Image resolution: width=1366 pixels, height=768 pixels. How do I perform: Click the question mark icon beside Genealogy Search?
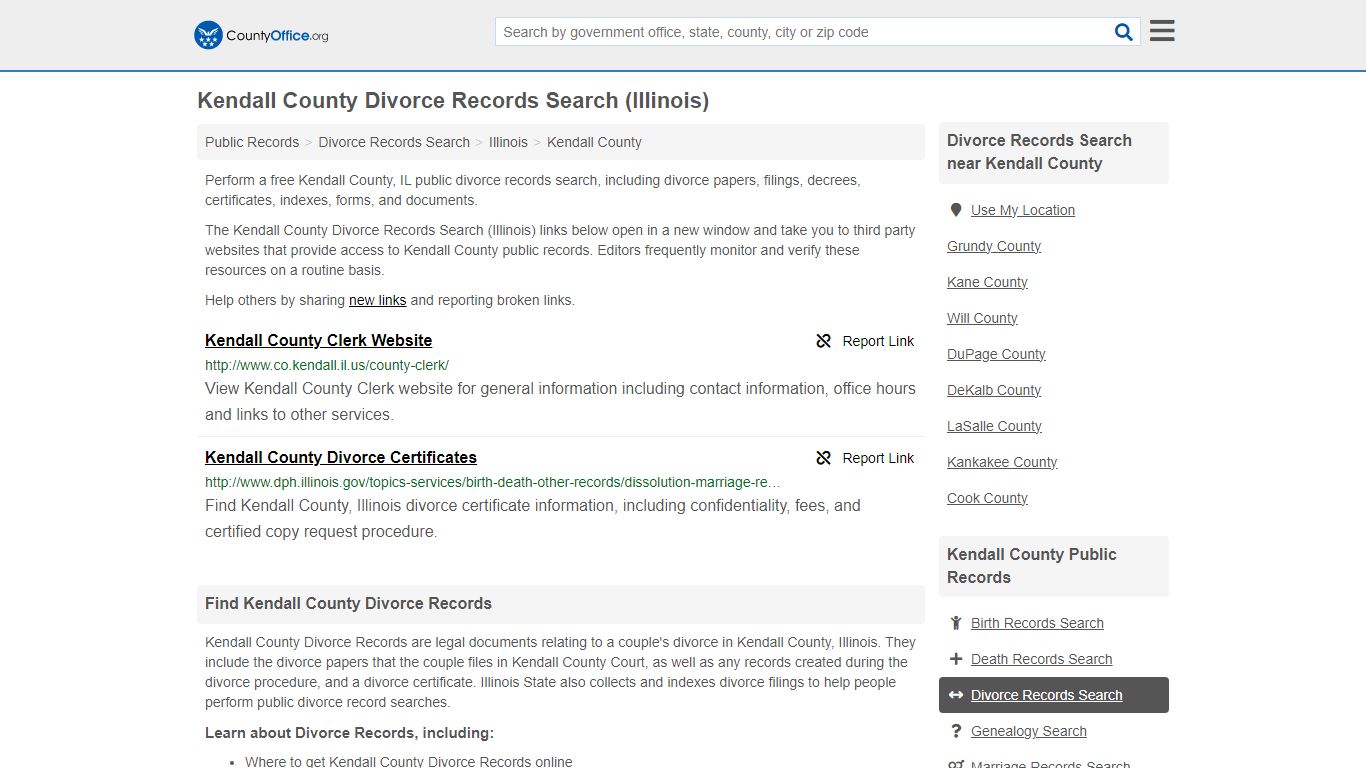click(956, 731)
